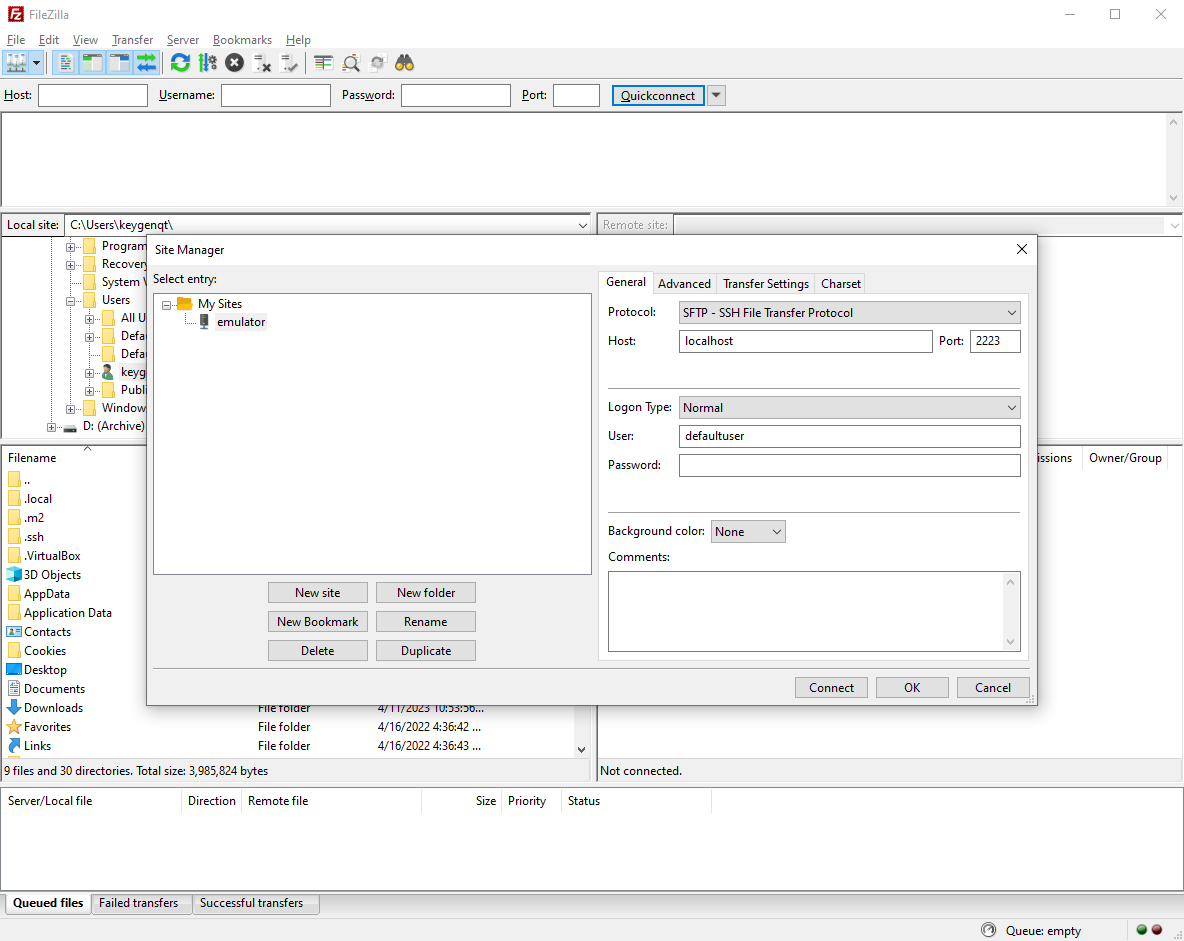Switch to the Advanced tab
Viewport: 1184px width, 941px height.
click(684, 284)
